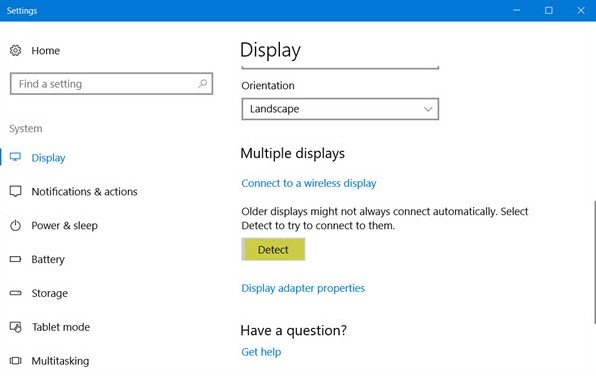The height and width of the screenshot is (376, 596).
Task: Open the Orientation Landscape dropdown
Action: (340, 109)
